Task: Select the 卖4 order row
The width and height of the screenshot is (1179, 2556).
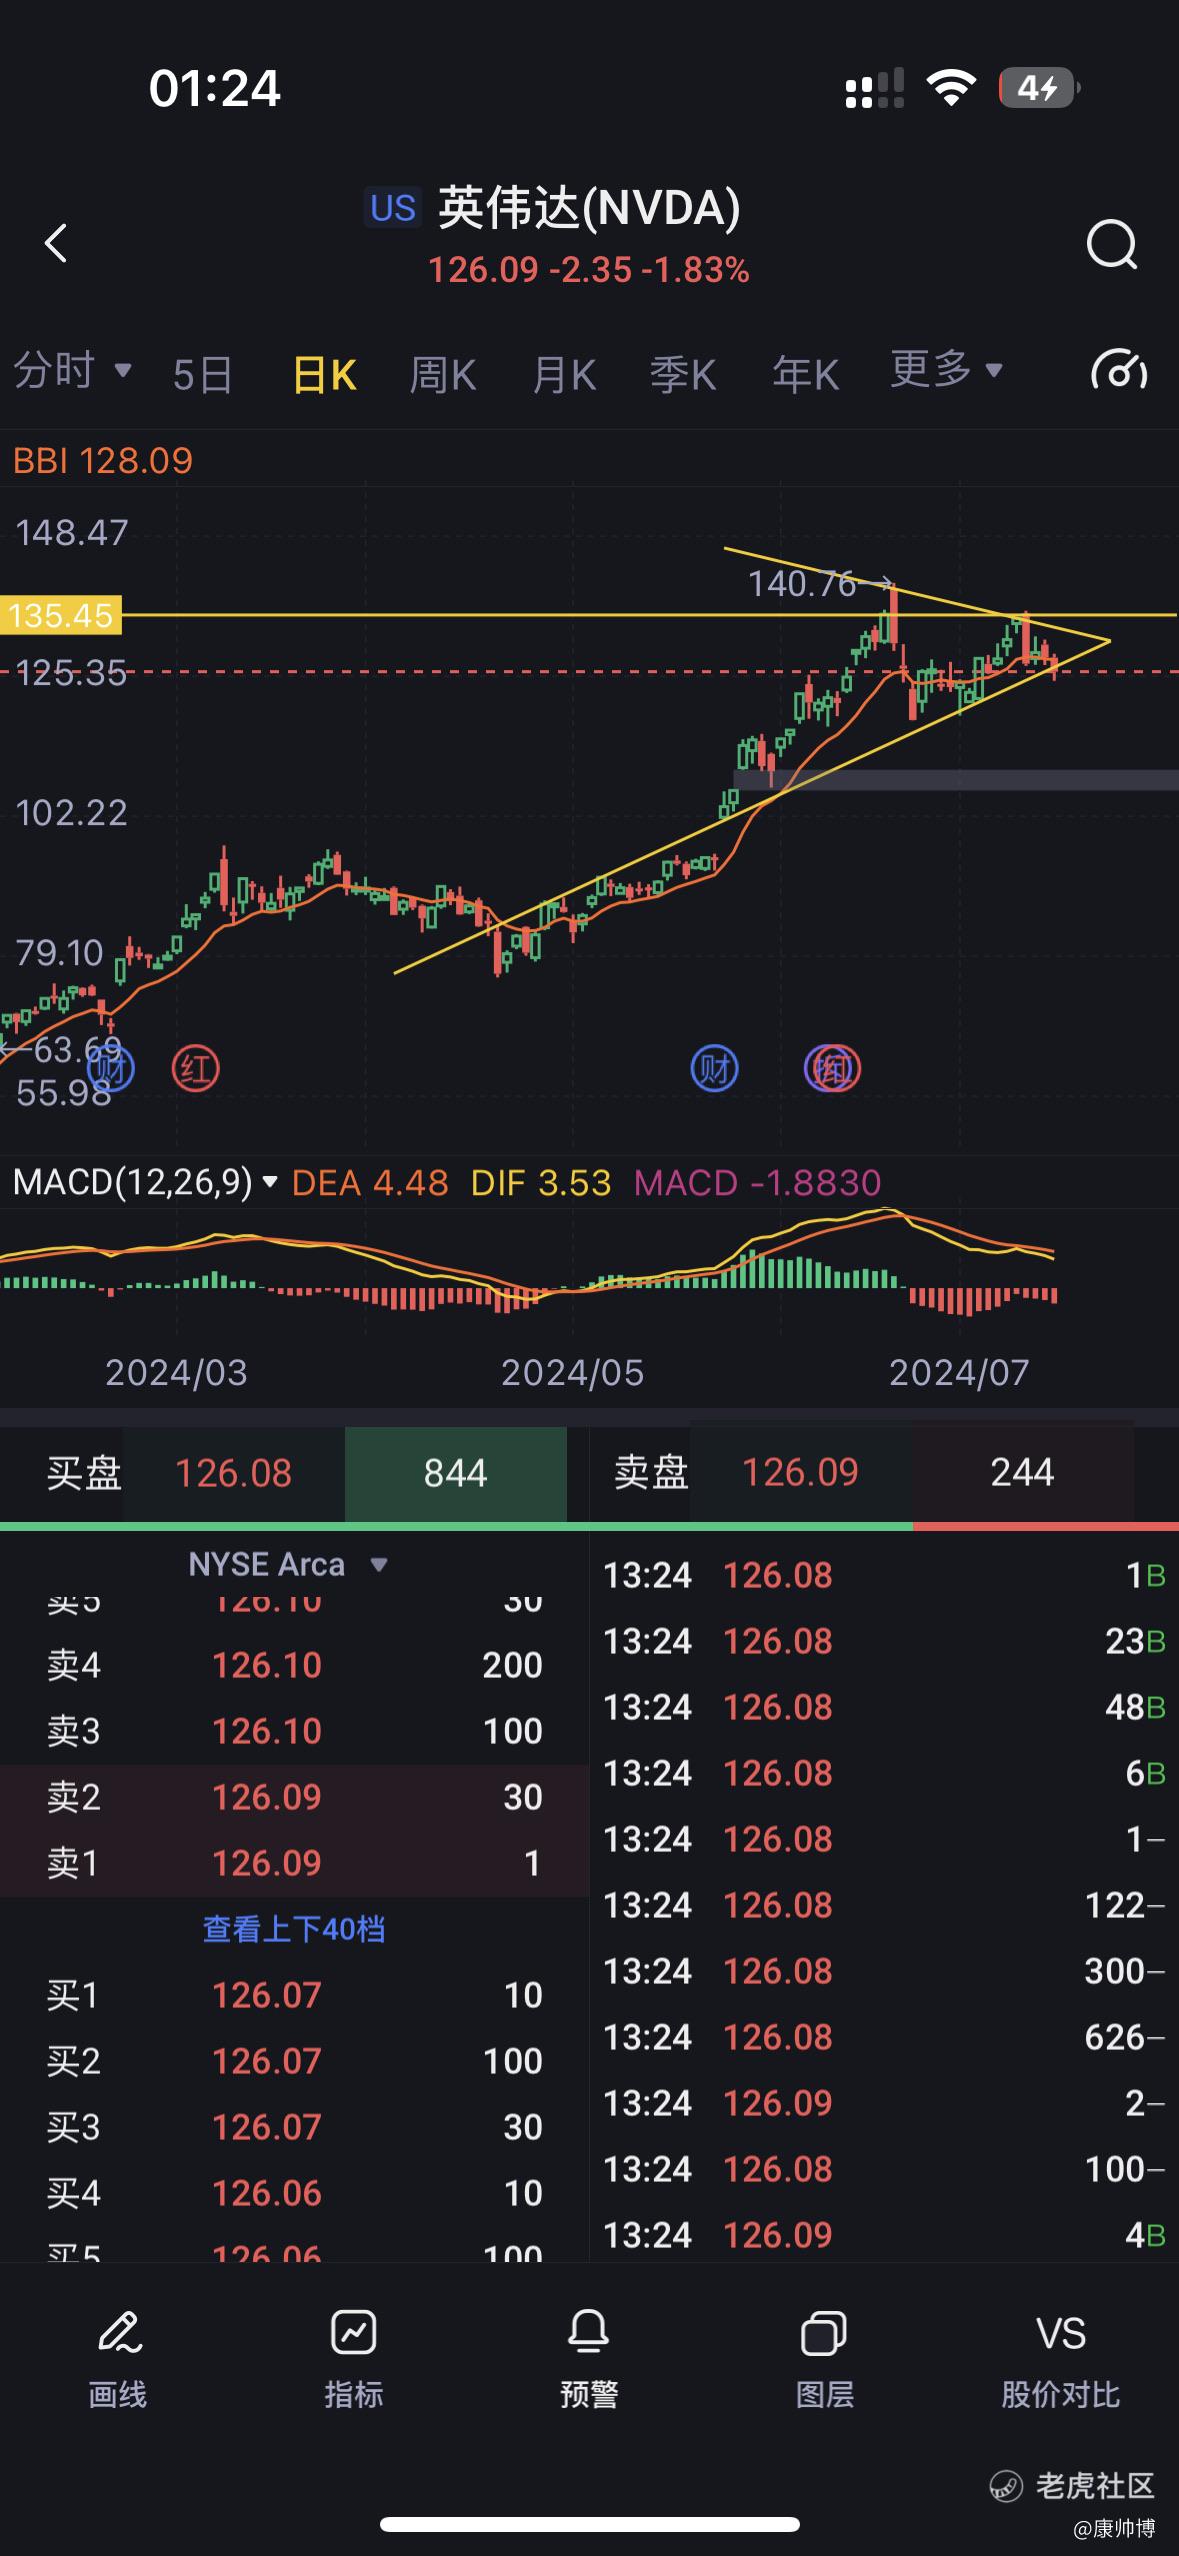Action: (294, 1665)
